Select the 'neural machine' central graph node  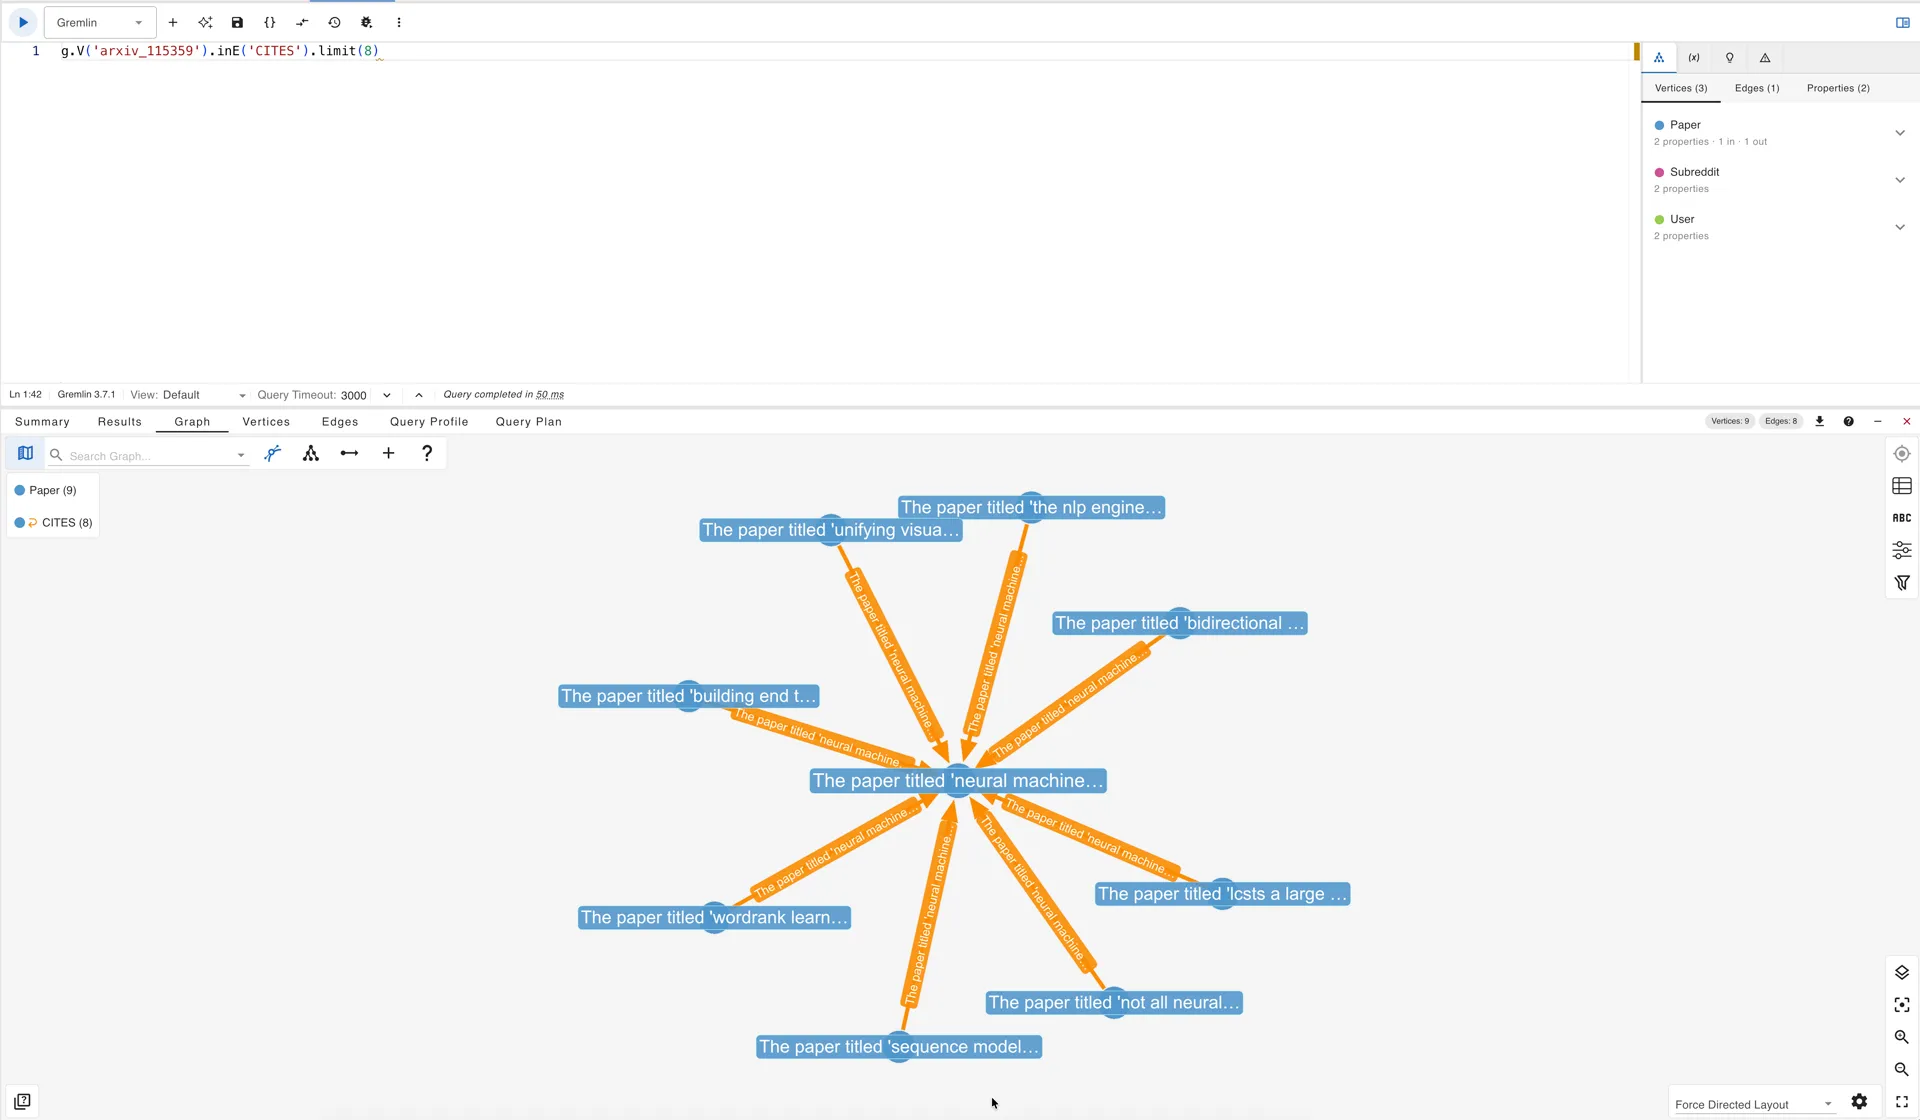(958, 781)
